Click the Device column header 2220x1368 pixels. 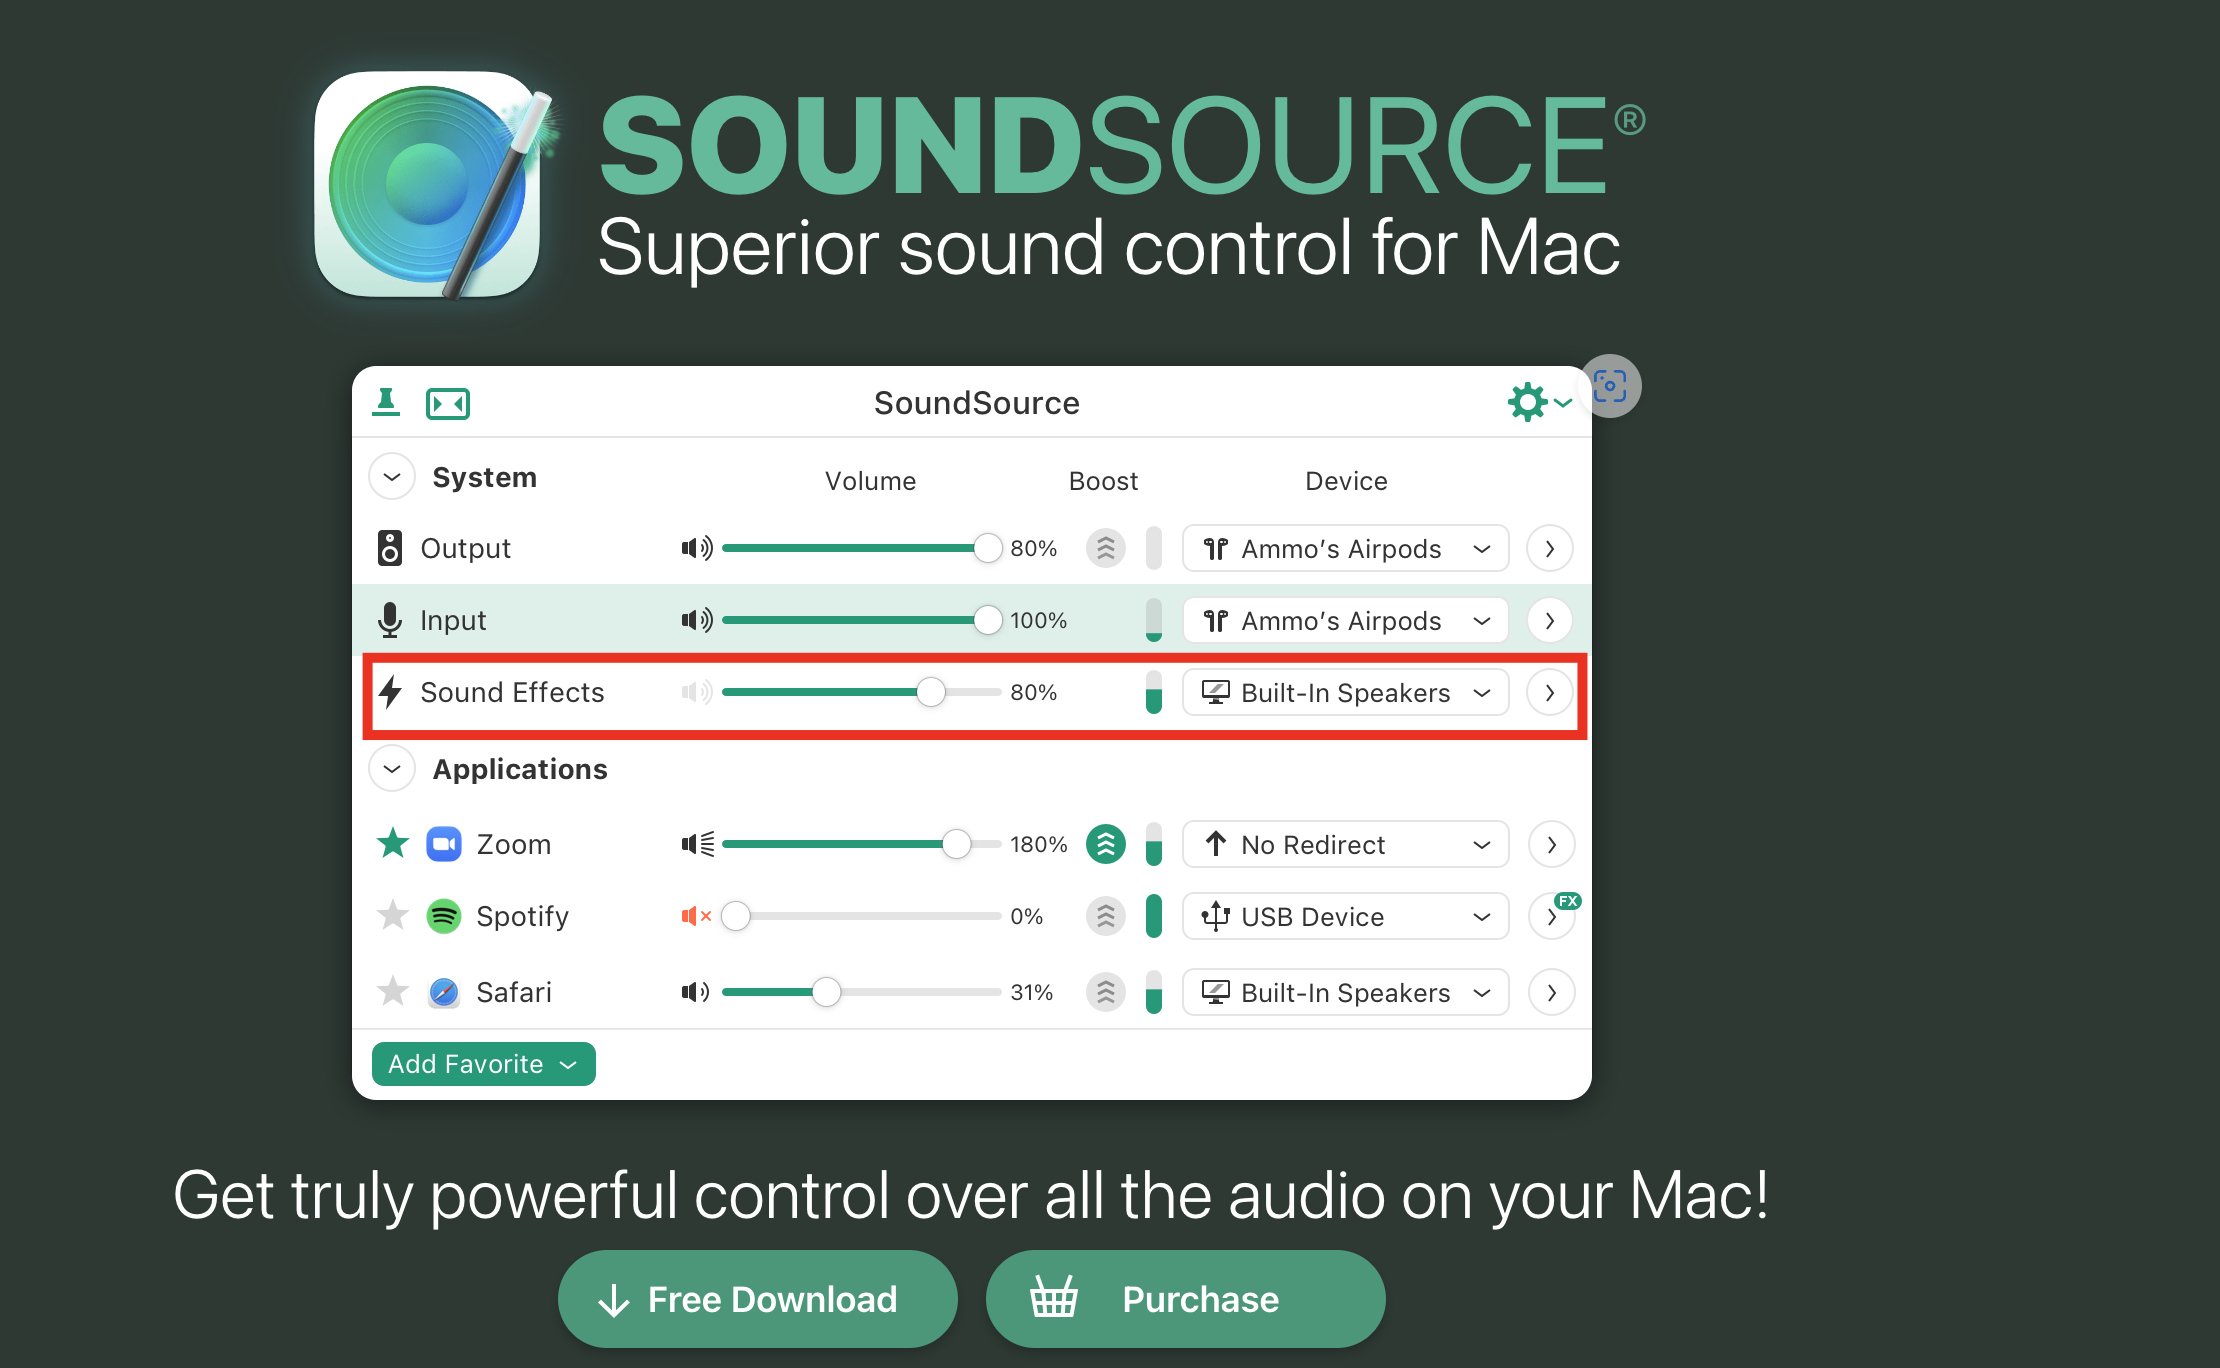1347,481
